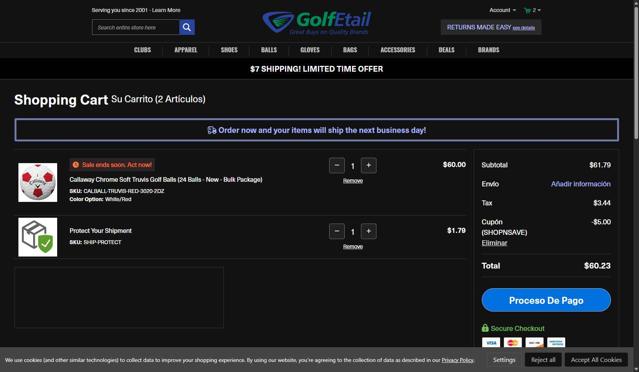Click the Color Option White/Red text
The image size is (639, 372).
[100, 199]
